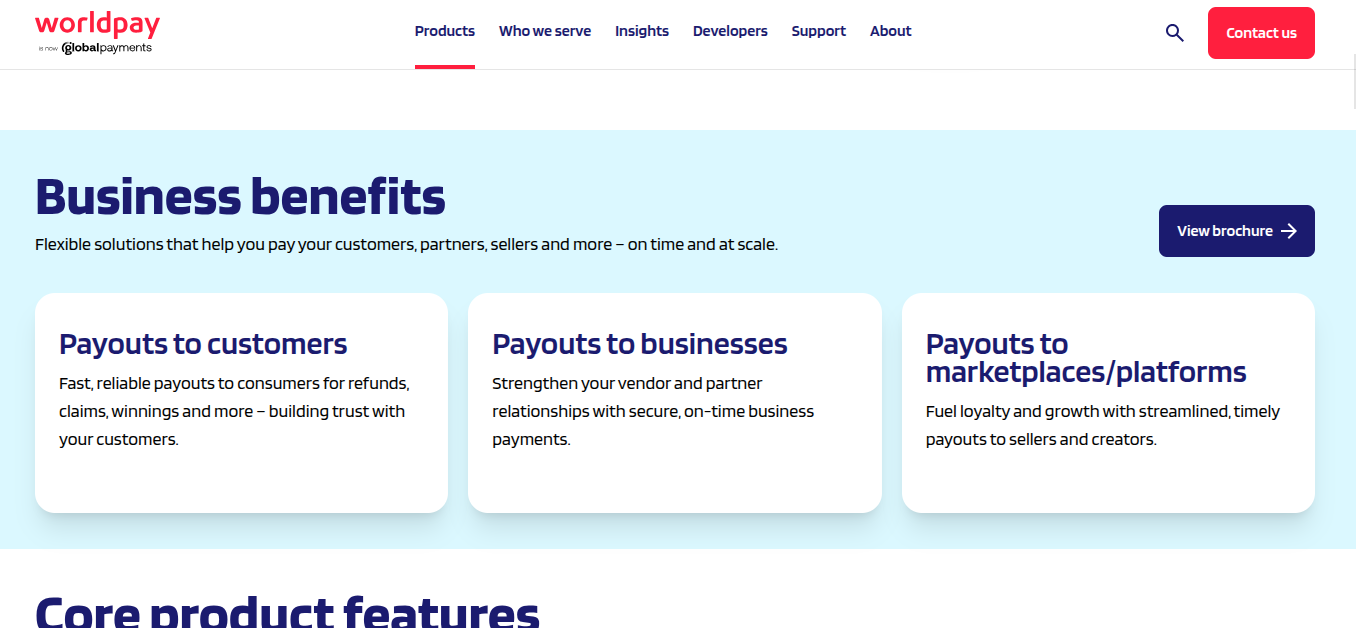The height and width of the screenshot is (628, 1356).
Task: Expand the Insights navigation menu
Action: [642, 31]
